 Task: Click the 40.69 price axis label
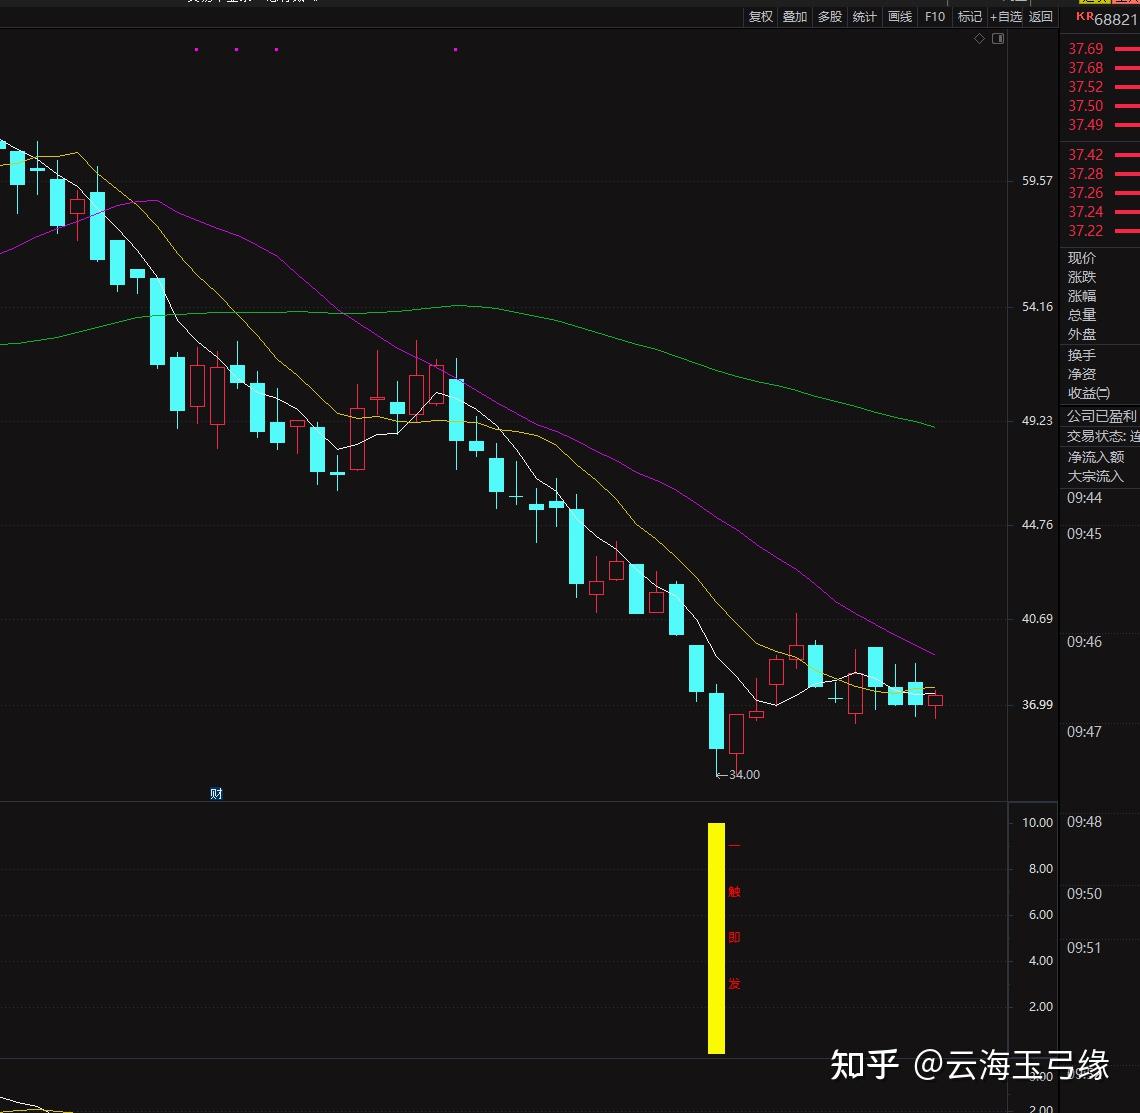point(1037,619)
